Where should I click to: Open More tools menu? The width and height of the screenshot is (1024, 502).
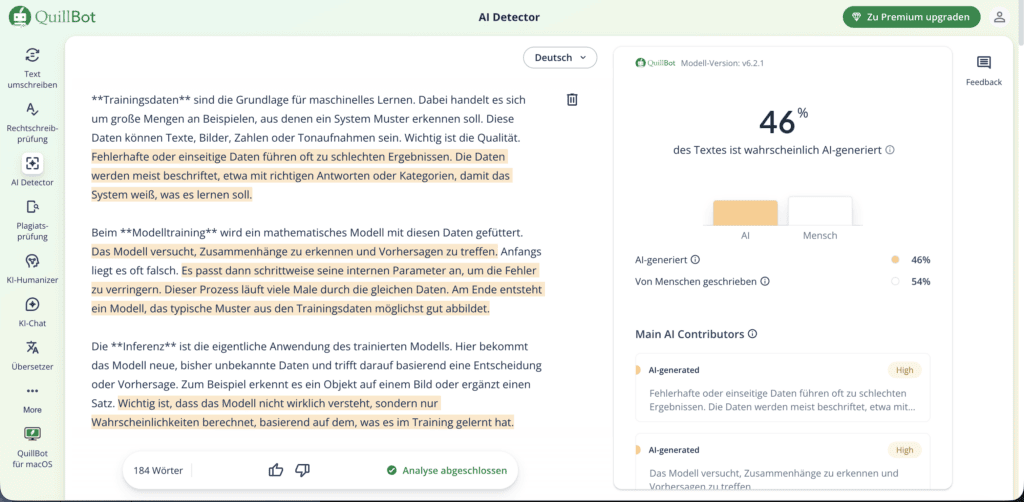click(32, 398)
